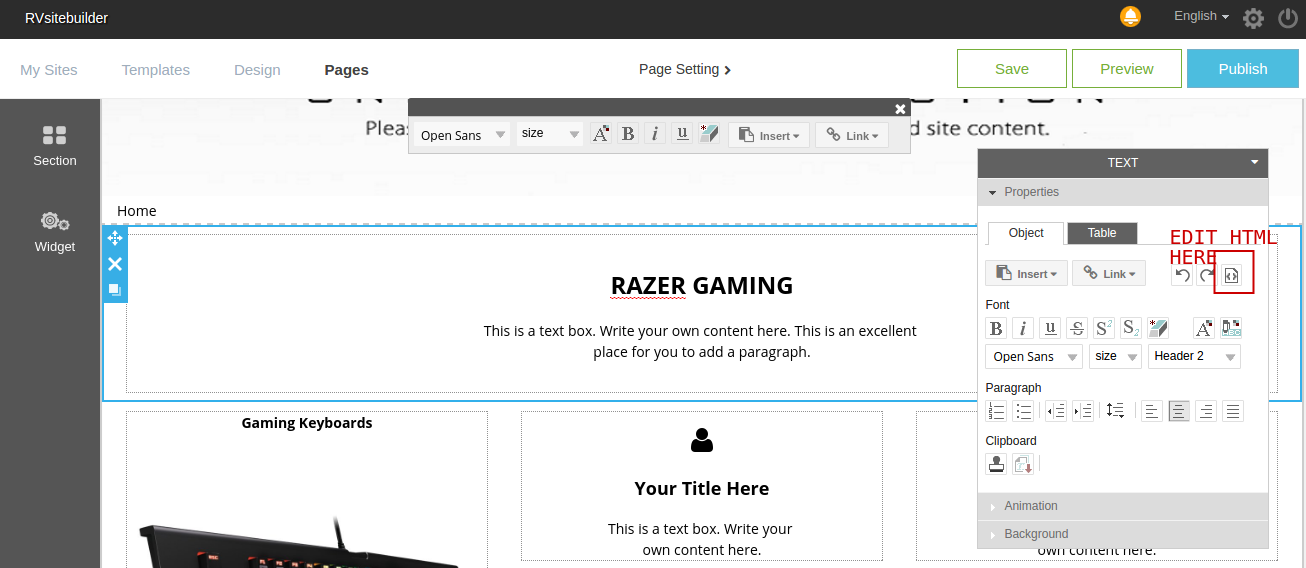
Task: Click the eraser icon in floating toolbar
Action: [709, 134]
